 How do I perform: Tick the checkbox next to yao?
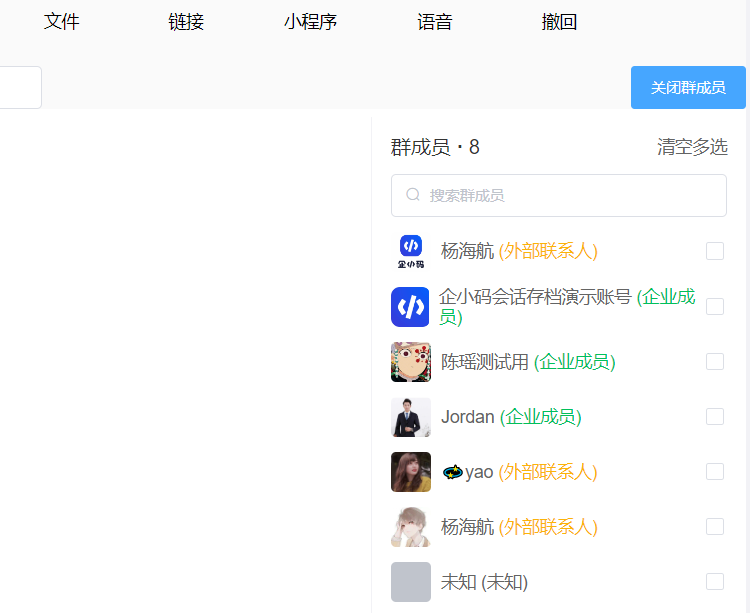(x=715, y=471)
